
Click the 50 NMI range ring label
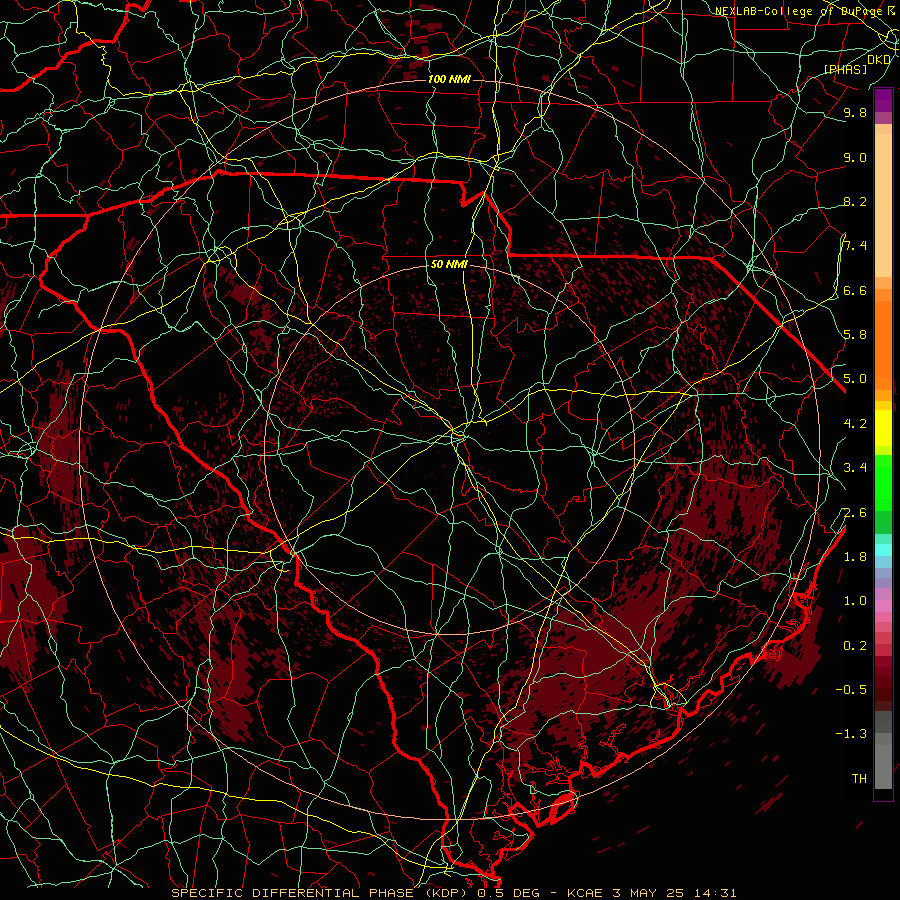[449, 264]
